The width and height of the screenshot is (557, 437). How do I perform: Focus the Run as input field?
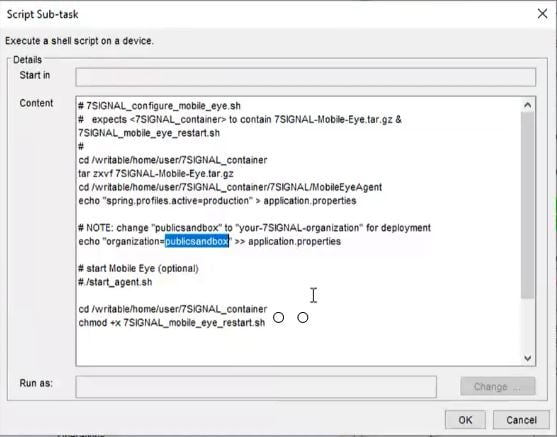click(x=256, y=387)
